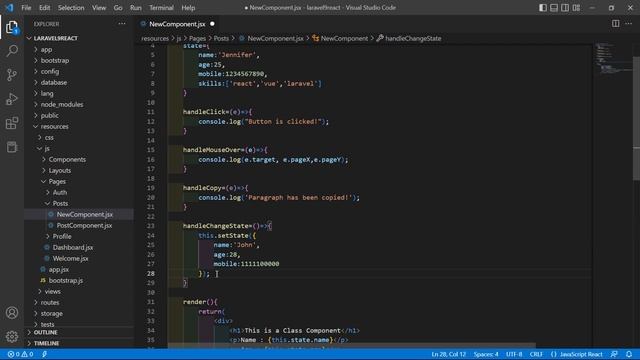Open the Edit menu
The width and height of the screenshot is (640, 360).
point(44,7)
